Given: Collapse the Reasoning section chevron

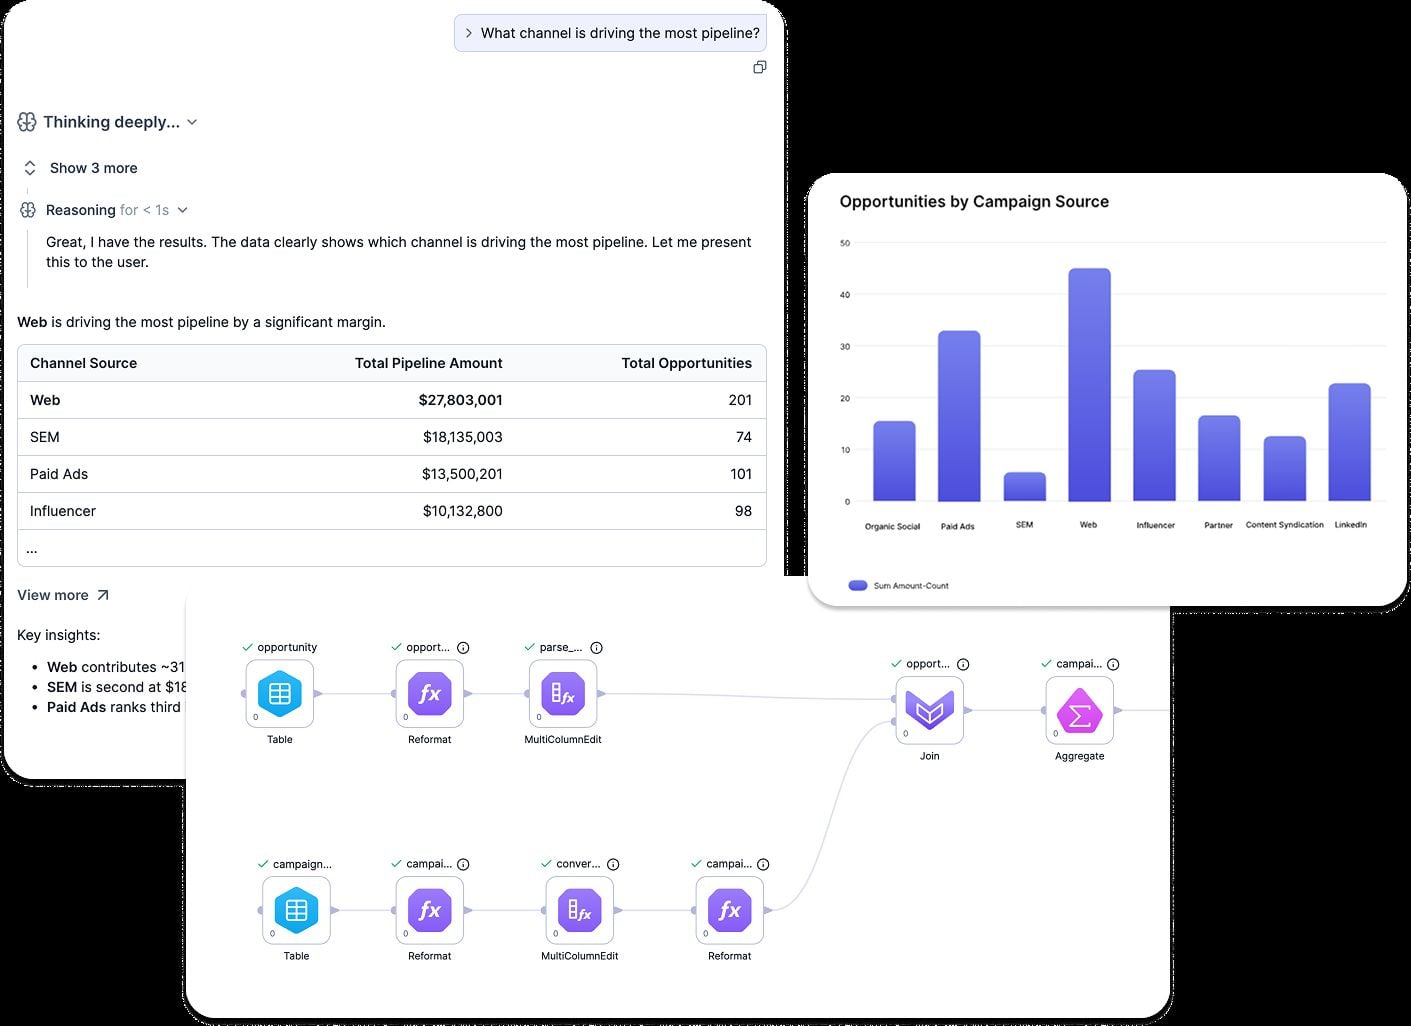Looking at the screenshot, I should coord(182,210).
